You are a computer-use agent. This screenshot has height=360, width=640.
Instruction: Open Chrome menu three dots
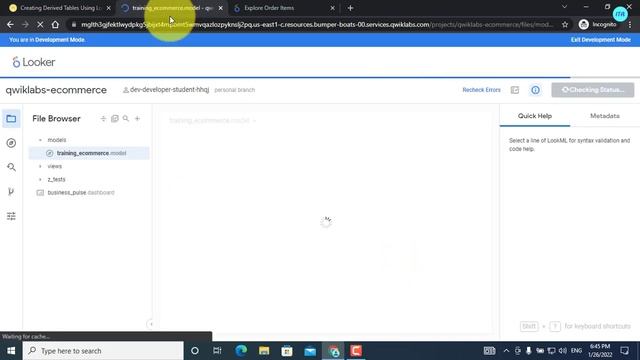point(630,24)
